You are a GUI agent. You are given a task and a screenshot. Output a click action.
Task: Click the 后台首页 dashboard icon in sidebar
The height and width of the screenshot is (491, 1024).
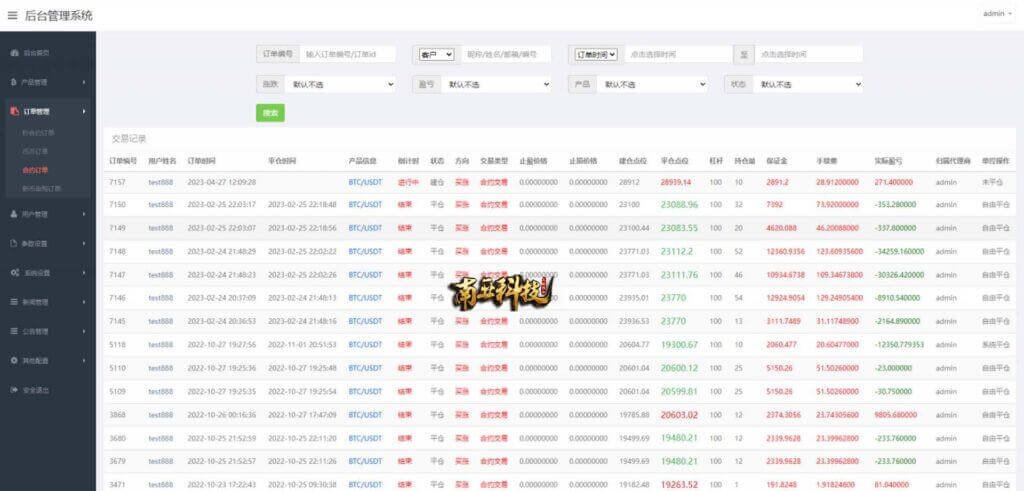pos(14,52)
